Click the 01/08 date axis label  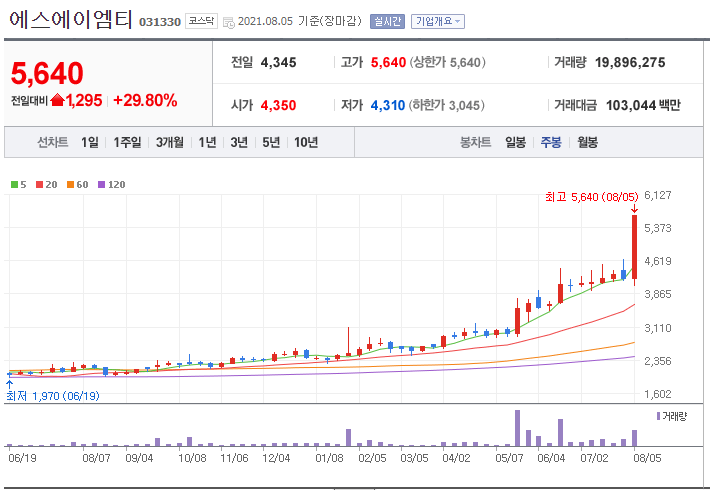click(329, 458)
